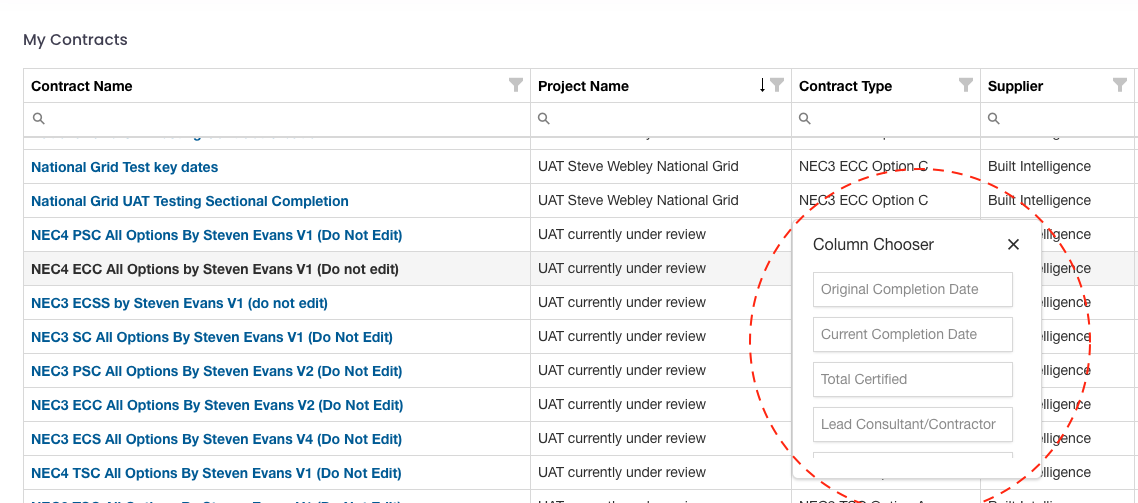Sort by Project Name column header

583,86
